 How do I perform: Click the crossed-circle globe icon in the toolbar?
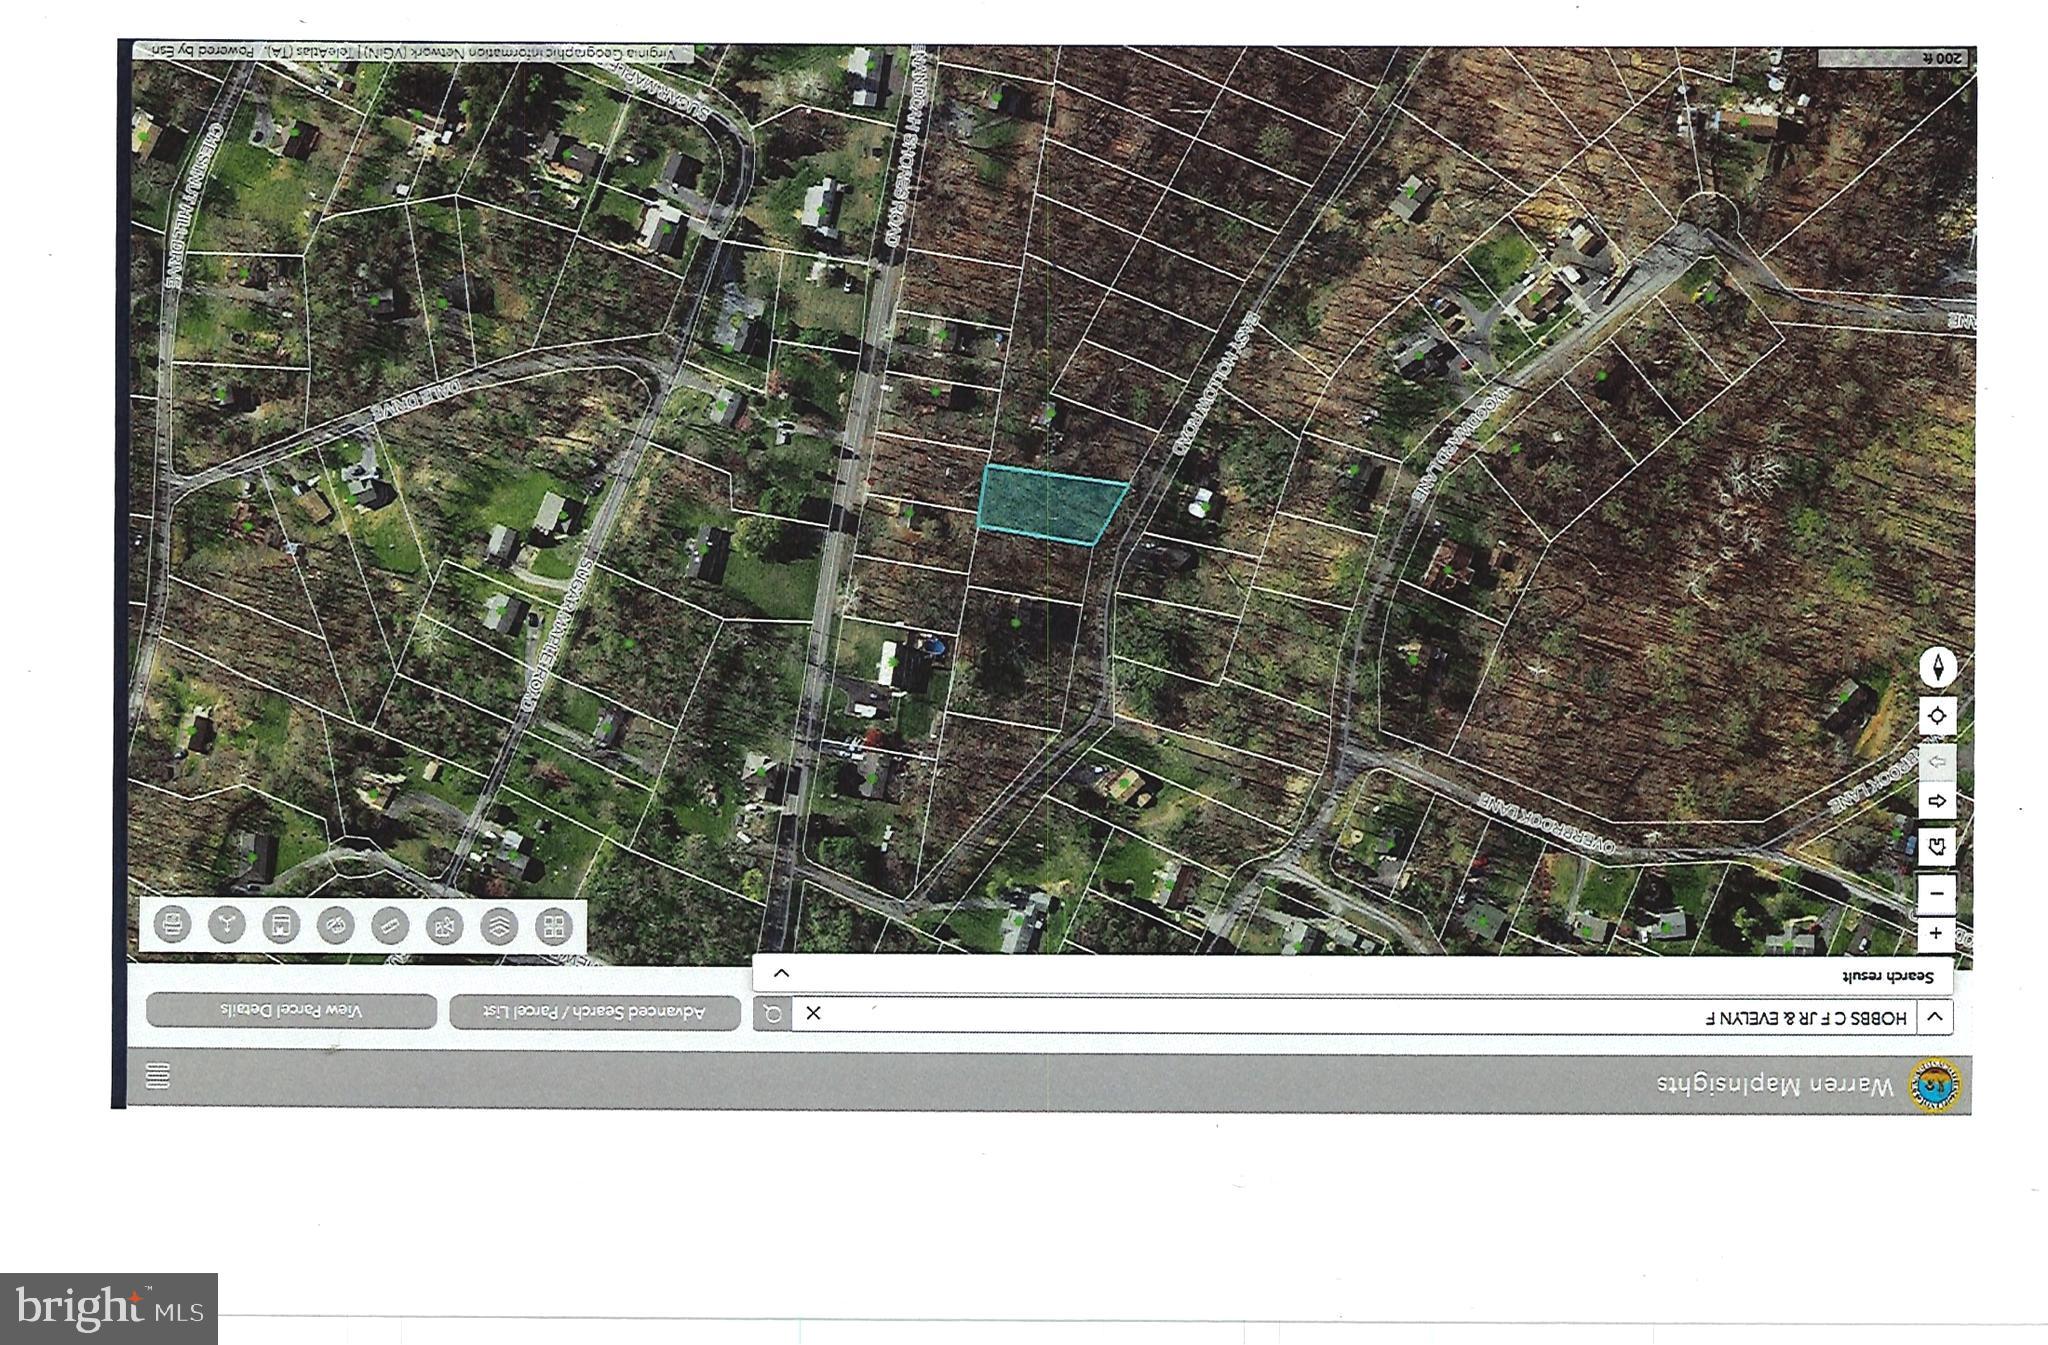(335, 926)
